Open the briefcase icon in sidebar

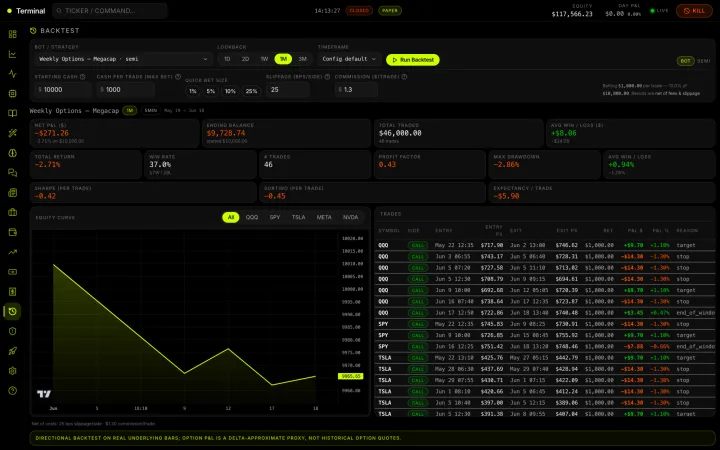click(x=12, y=212)
